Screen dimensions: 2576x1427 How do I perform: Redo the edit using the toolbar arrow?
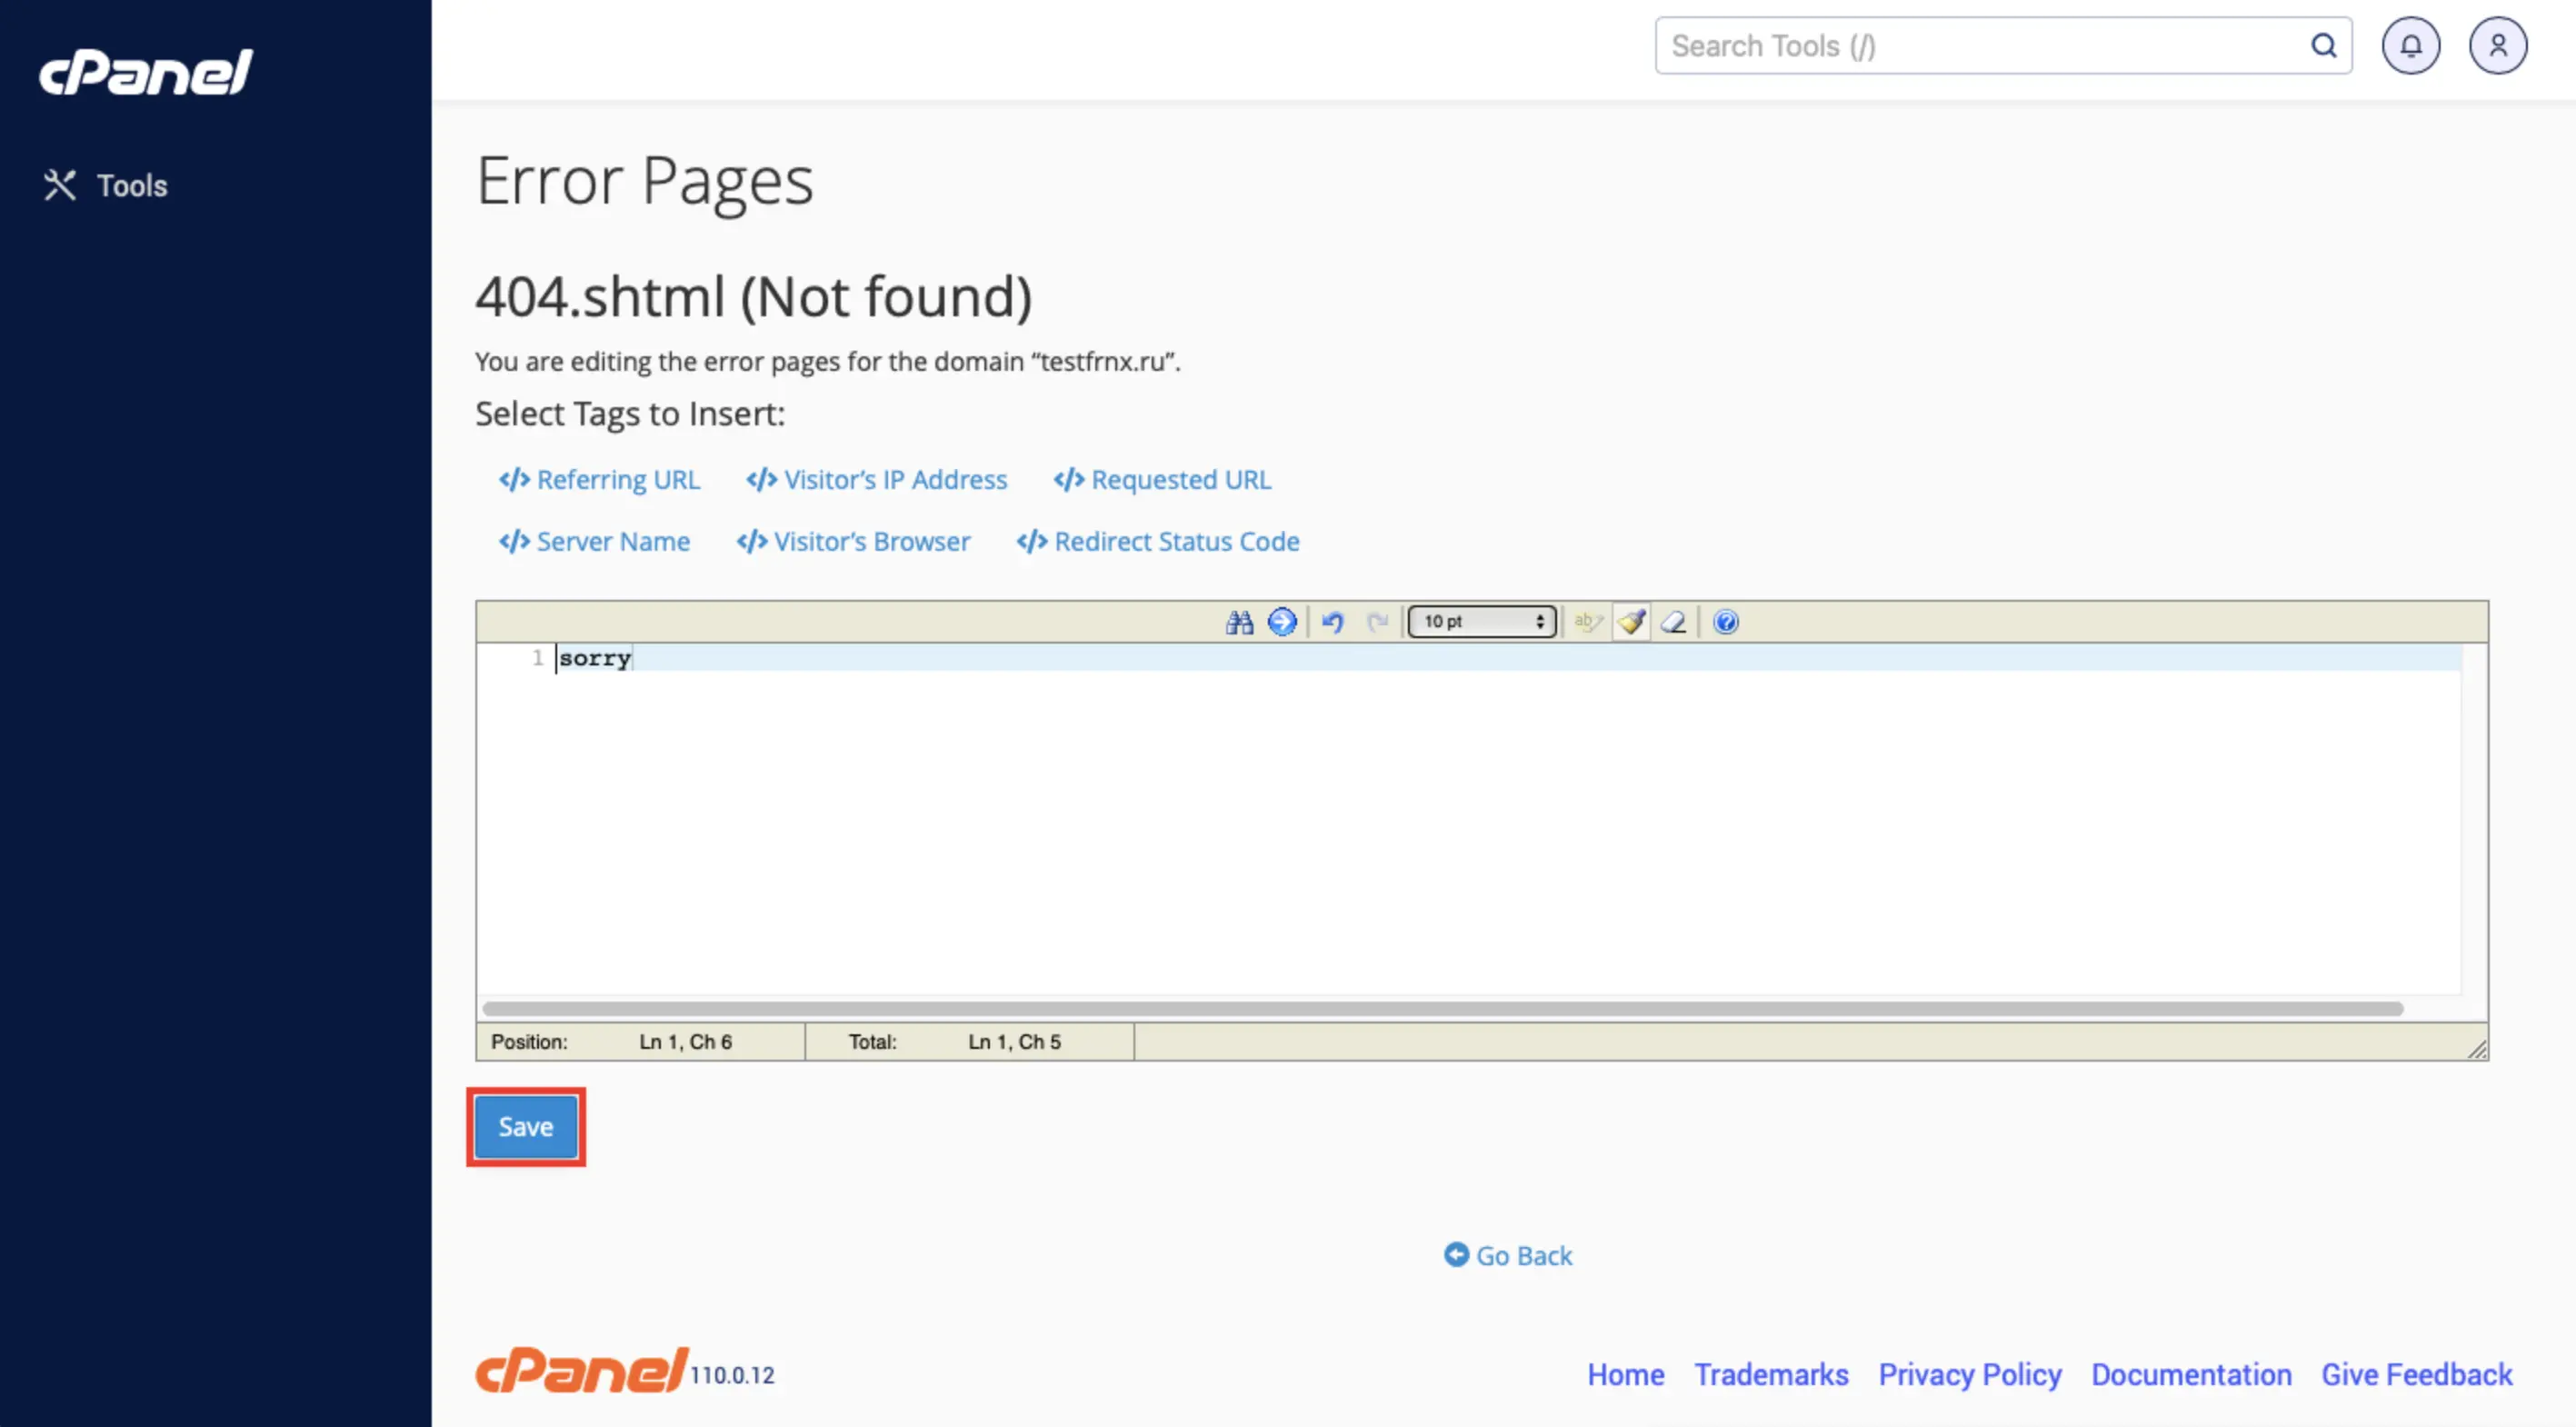(x=1377, y=622)
